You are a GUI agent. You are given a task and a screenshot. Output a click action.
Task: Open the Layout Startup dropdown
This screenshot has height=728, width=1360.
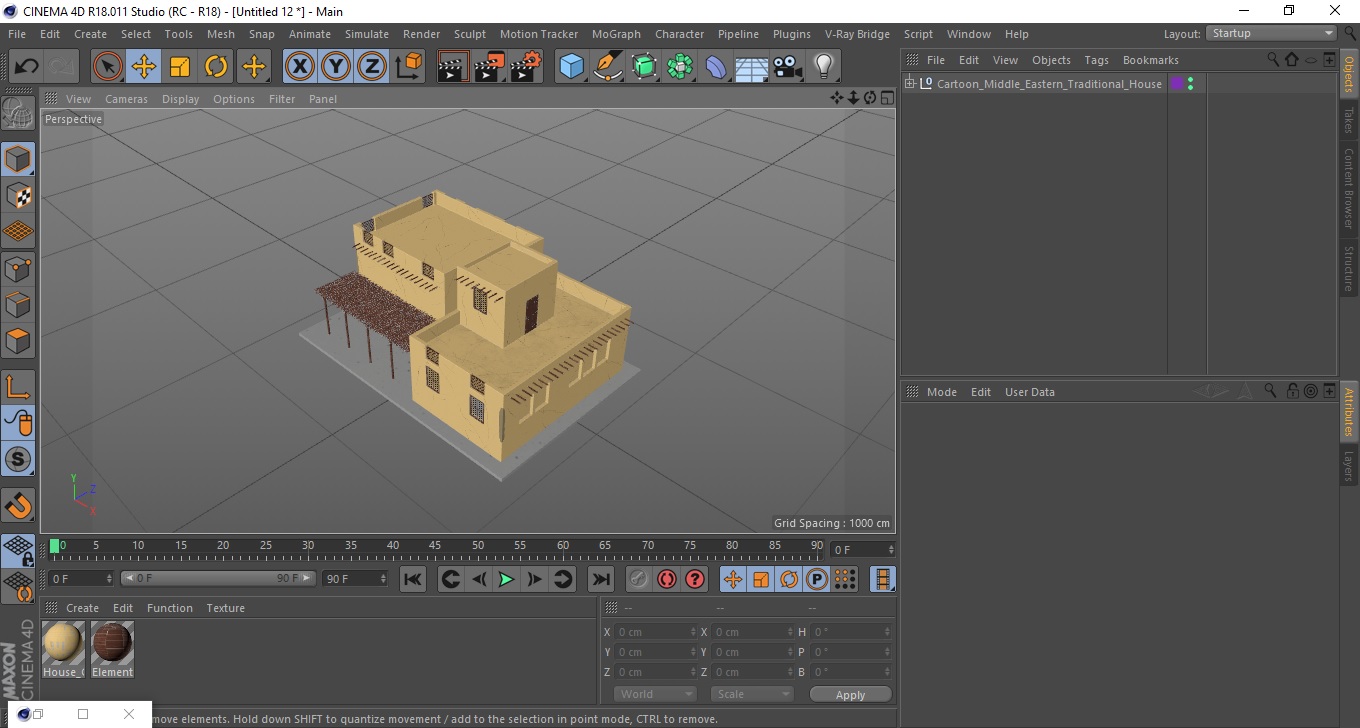click(1272, 33)
